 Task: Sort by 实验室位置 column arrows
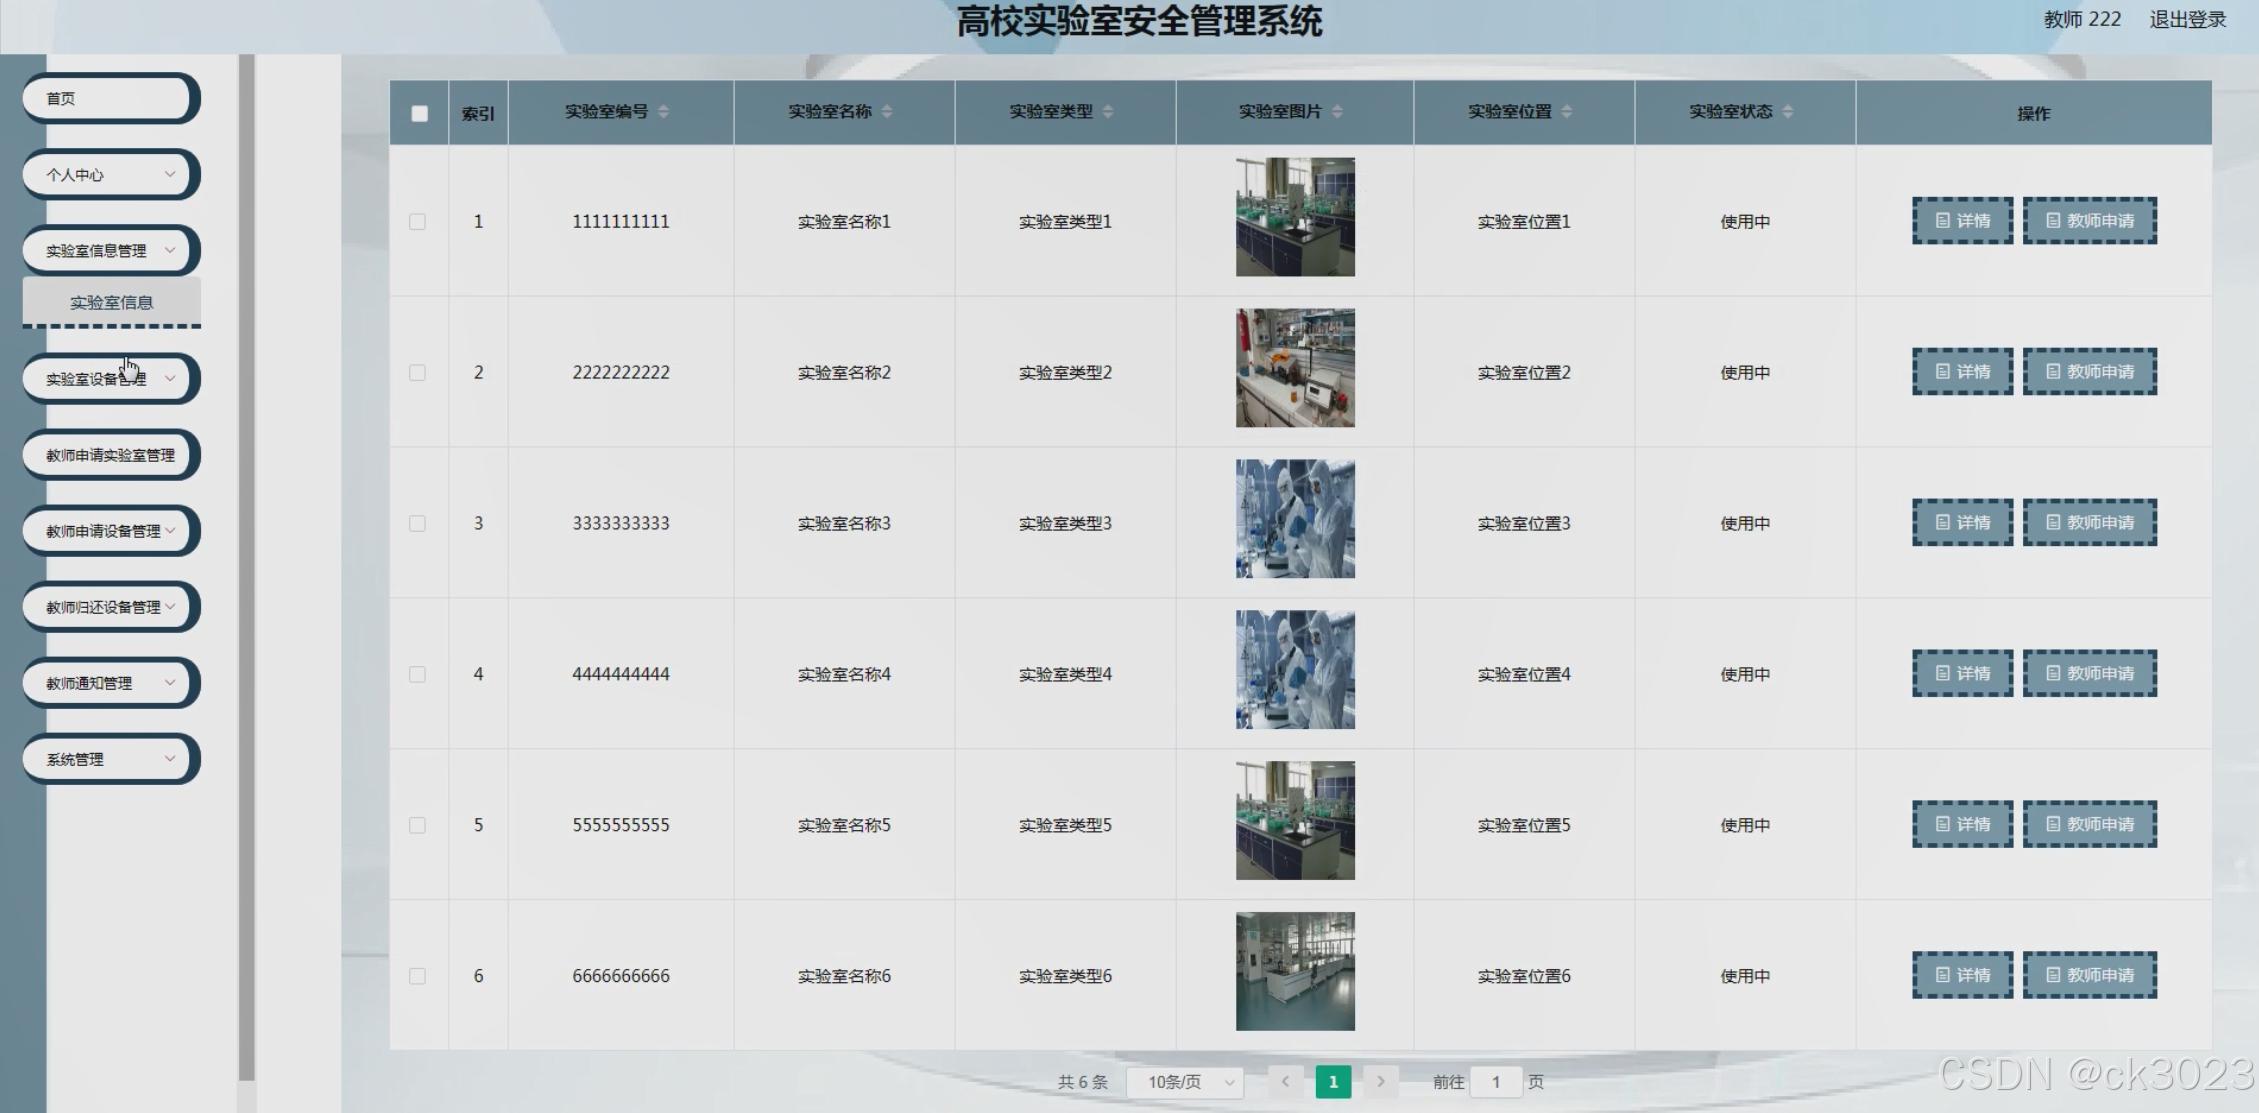(1566, 112)
